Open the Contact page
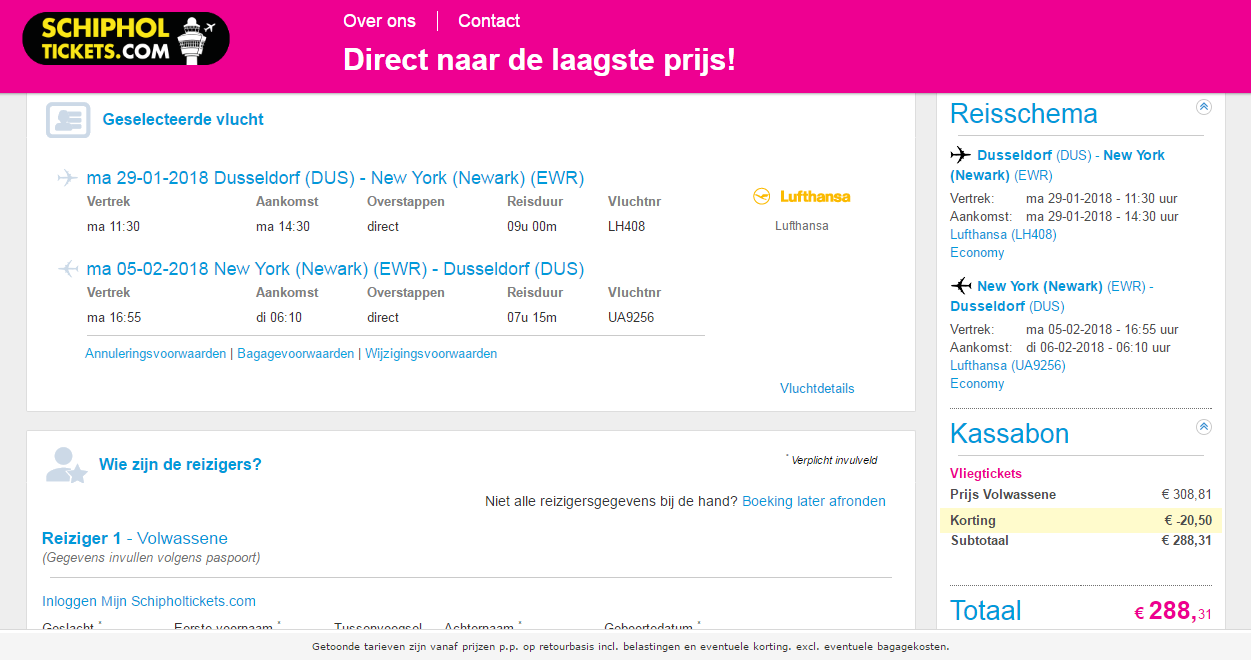This screenshot has height=660, width=1251. tap(489, 21)
